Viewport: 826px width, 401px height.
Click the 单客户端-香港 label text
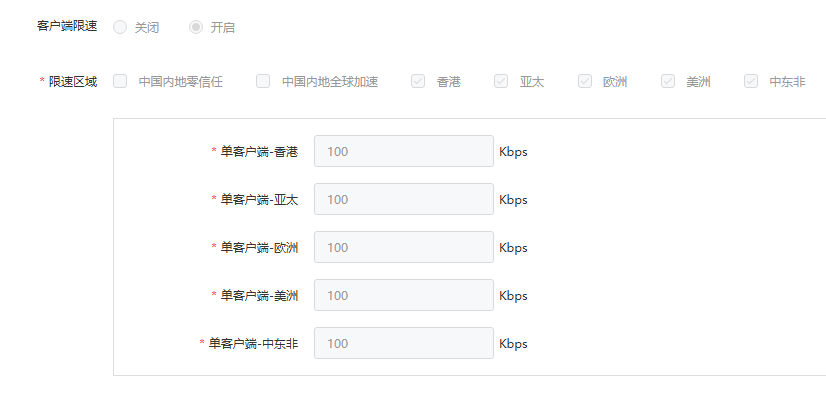tap(259, 152)
